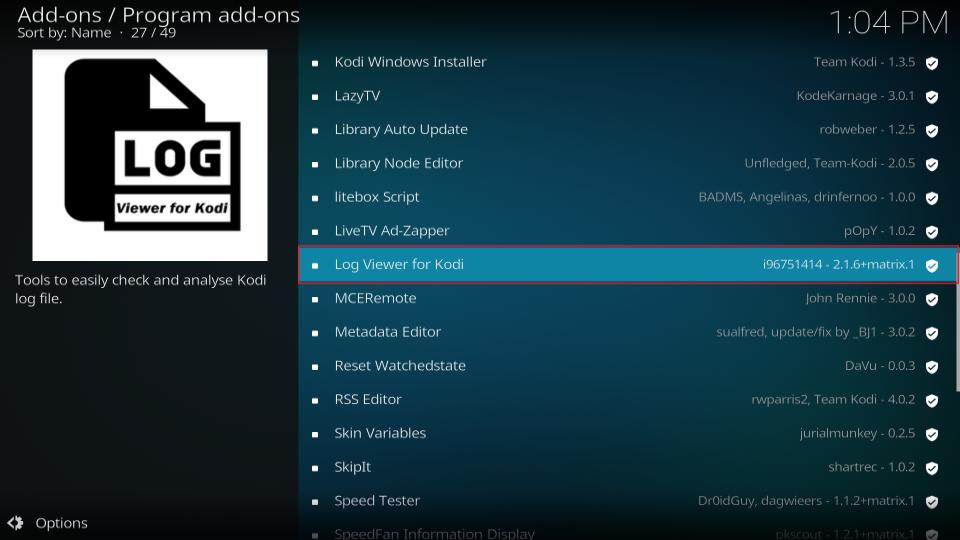Click author text 'KodeKarnage - 3.0.1'

point(855,96)
